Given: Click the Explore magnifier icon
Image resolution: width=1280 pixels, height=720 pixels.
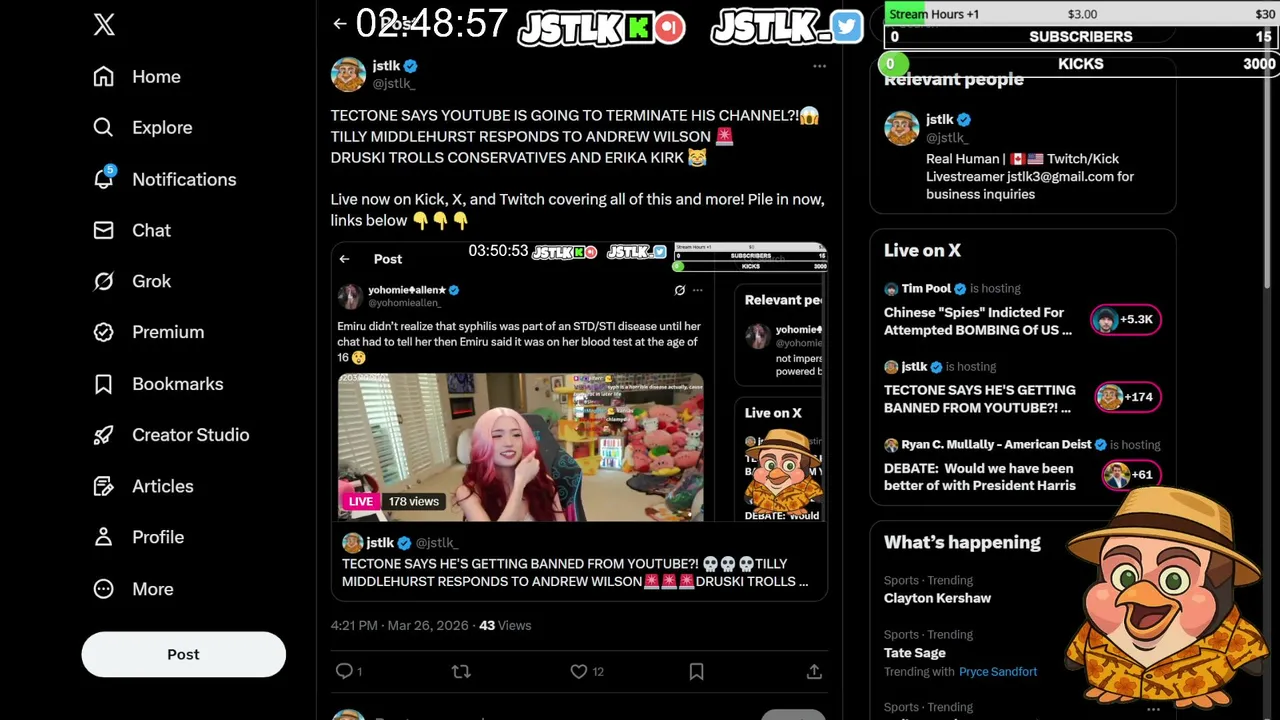Looking at the screenshot, I should [104, 128].
